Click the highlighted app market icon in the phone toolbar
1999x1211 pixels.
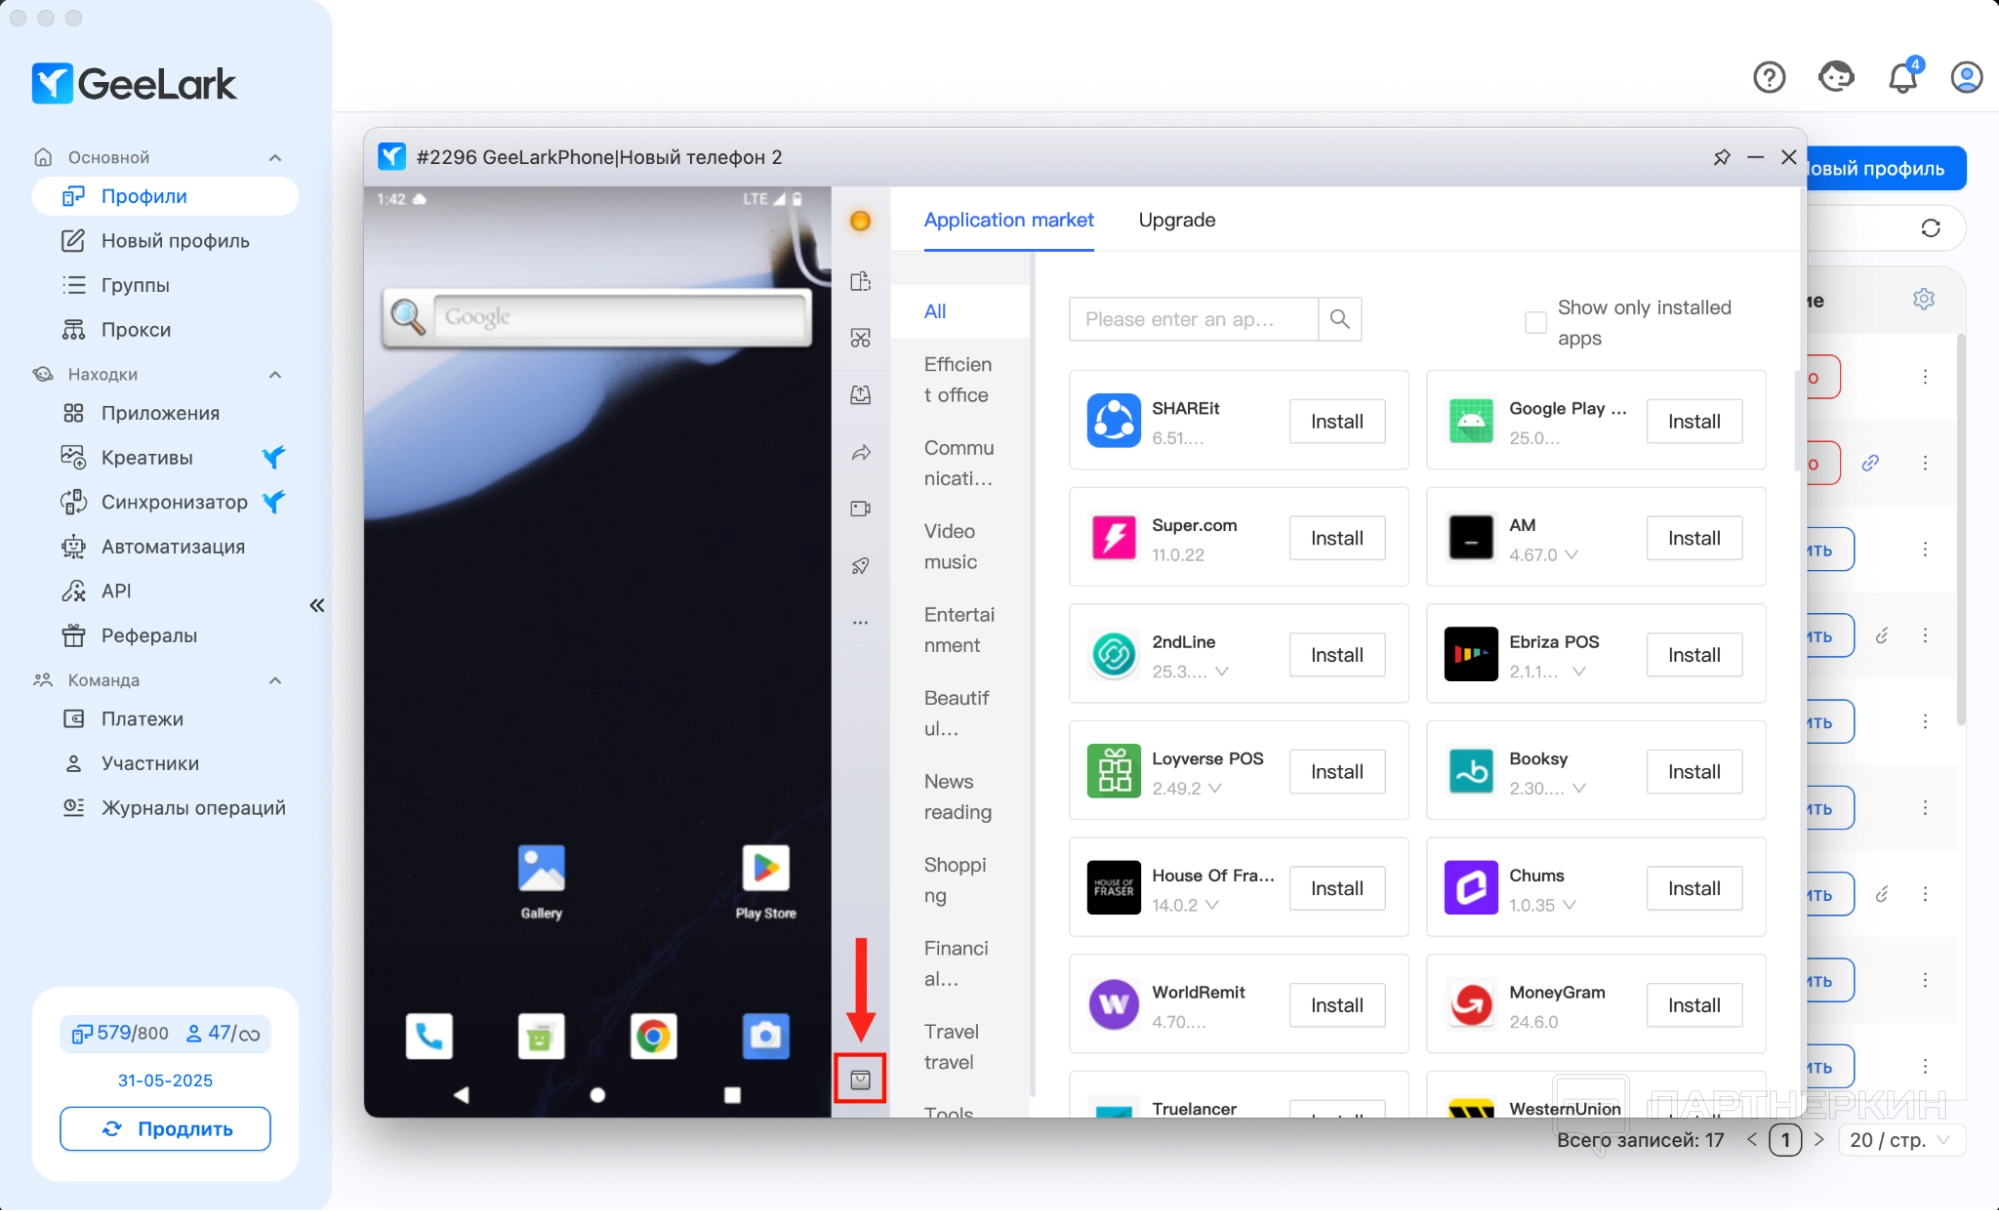(860, 1079)
